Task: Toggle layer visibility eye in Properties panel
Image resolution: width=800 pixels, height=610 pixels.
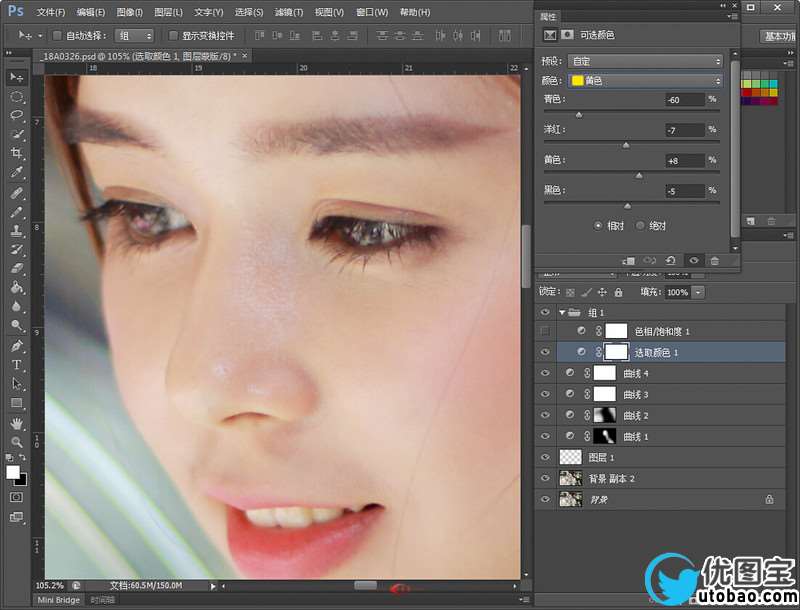Action: (x=694, y=261)
